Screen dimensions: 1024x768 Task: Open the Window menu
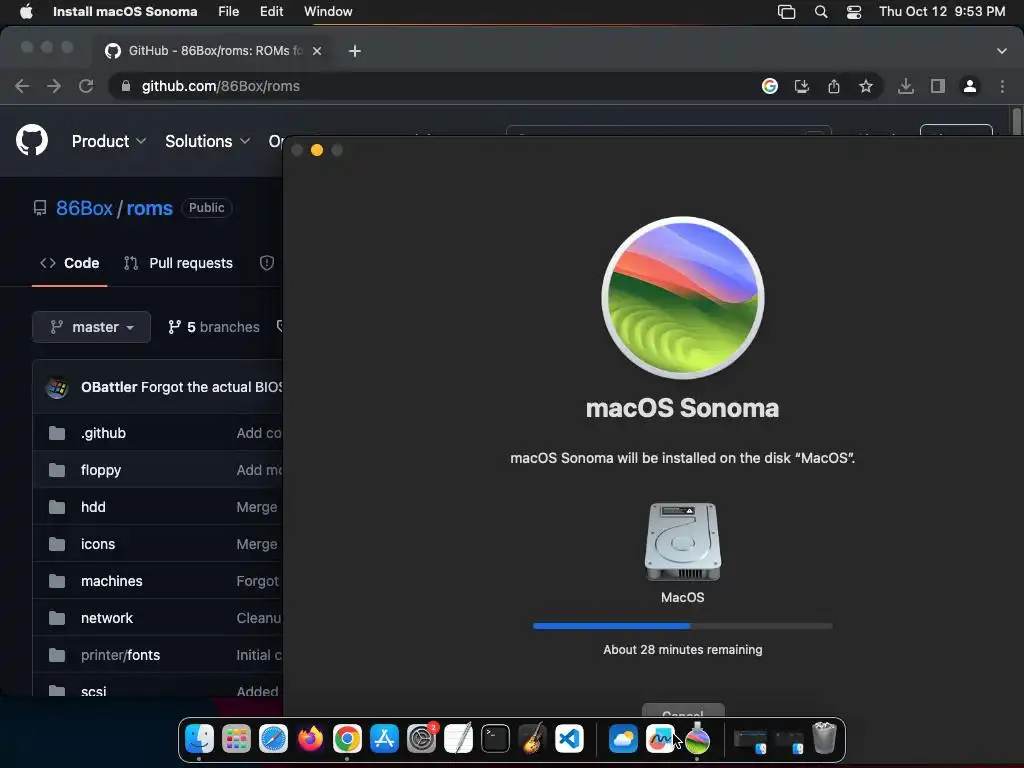click(328, 12)
